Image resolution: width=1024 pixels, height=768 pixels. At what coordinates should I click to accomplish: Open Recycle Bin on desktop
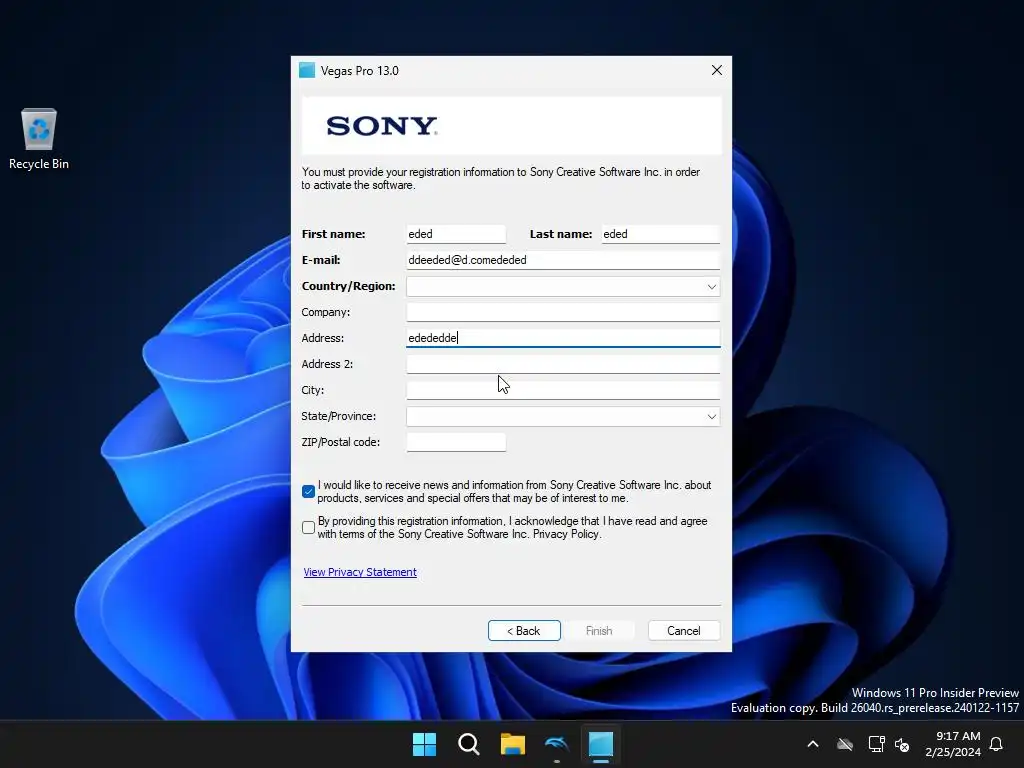tap(39, 139)
